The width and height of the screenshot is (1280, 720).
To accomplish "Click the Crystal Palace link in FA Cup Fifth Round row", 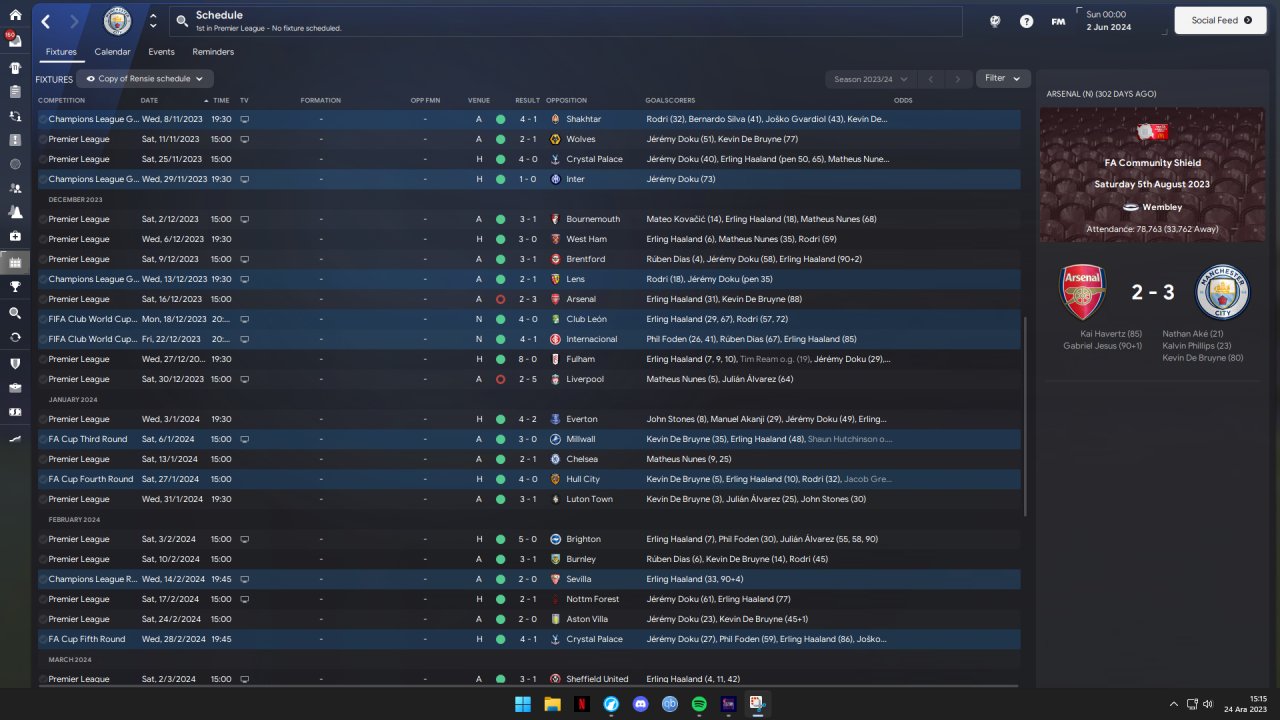I will tap(594, 639).
